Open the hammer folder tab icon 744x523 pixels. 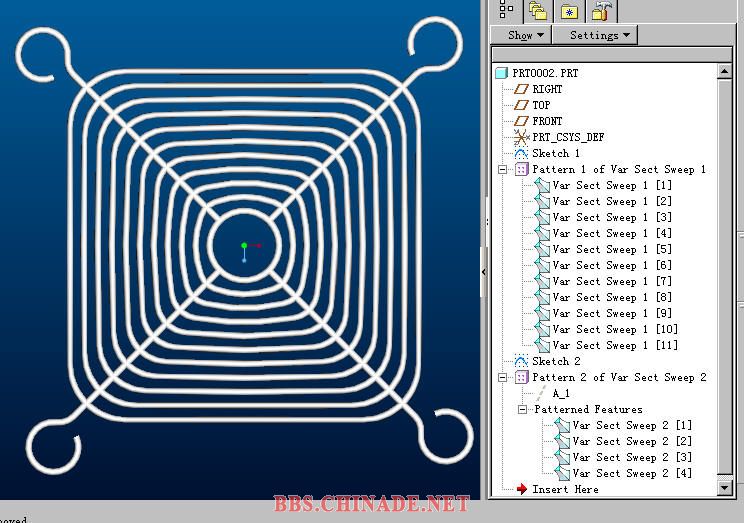coord(602,10)
